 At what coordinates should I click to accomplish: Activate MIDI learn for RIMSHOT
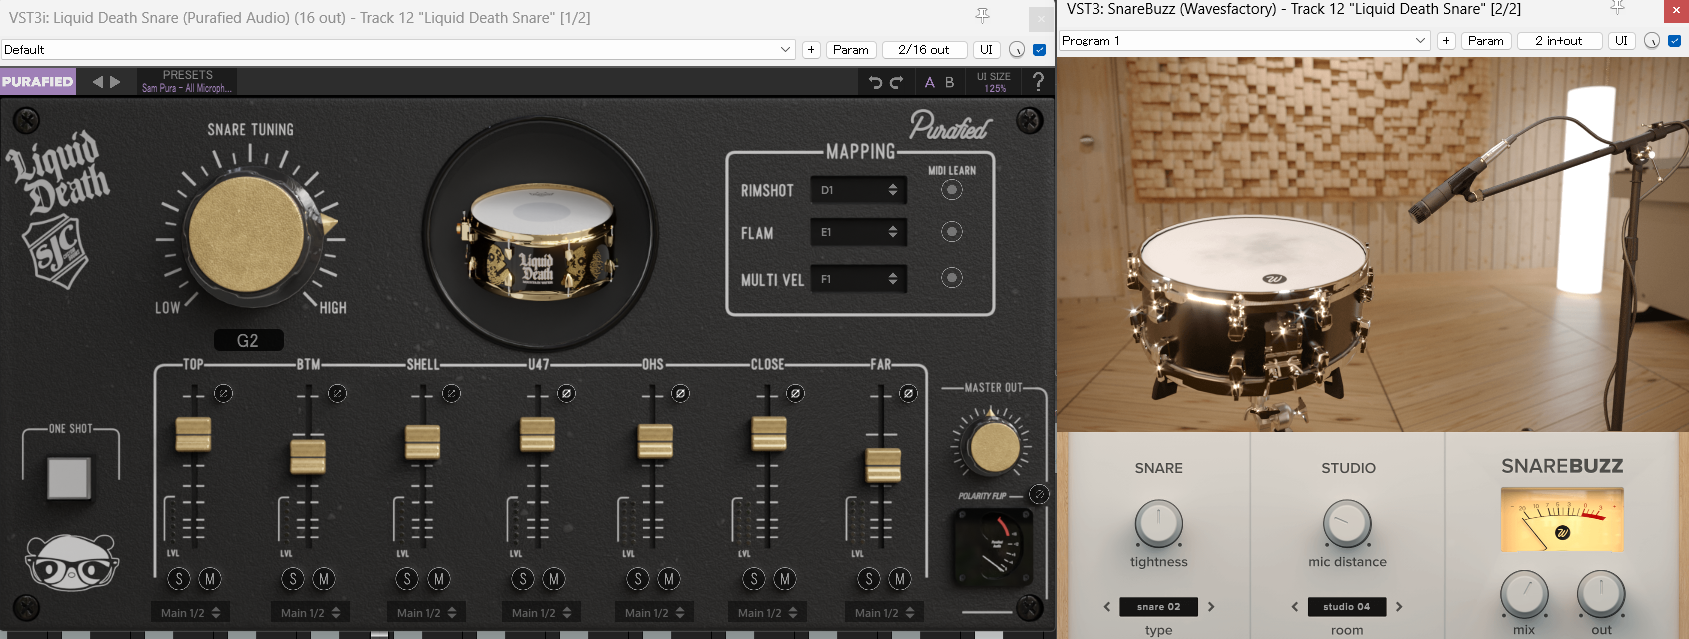(952, 190)
